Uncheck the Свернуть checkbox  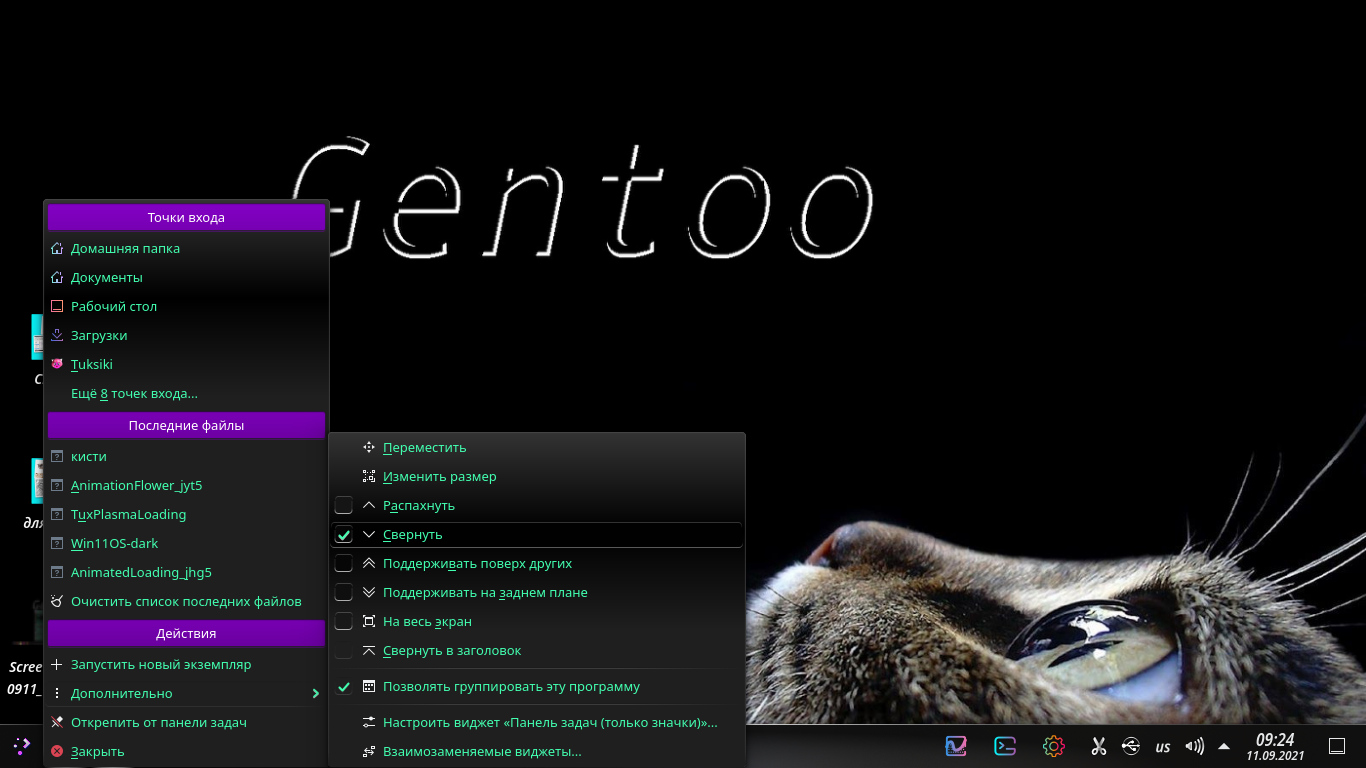click(x=344, y=534)
